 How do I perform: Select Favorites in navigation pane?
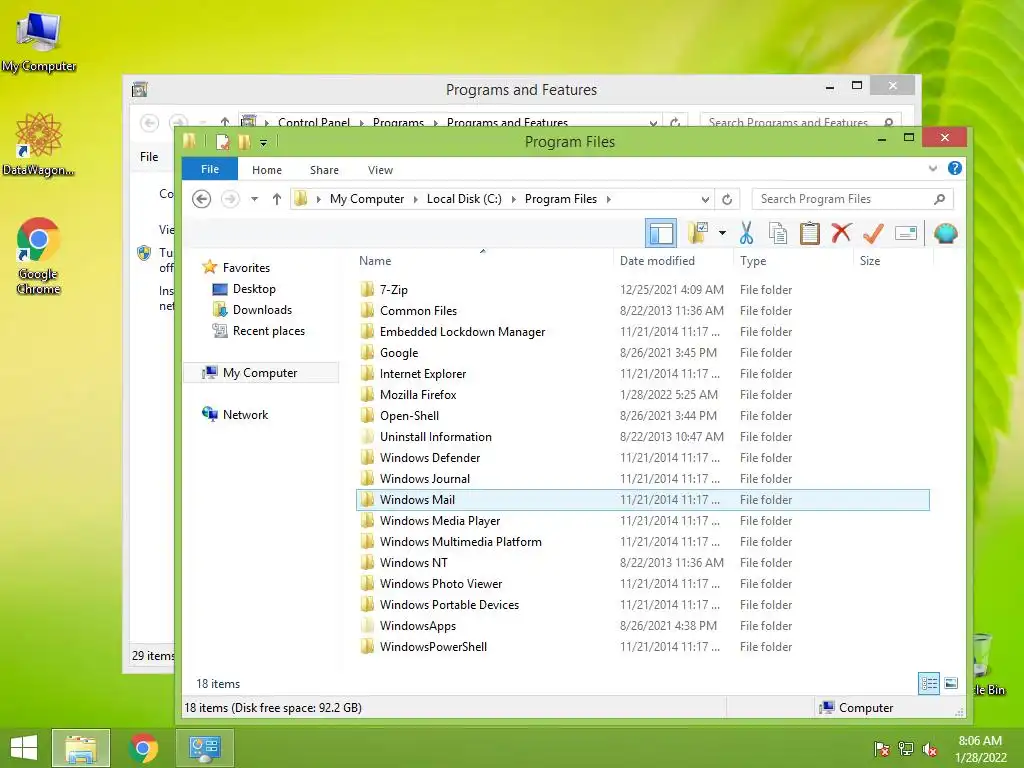[x=236, y=267]
